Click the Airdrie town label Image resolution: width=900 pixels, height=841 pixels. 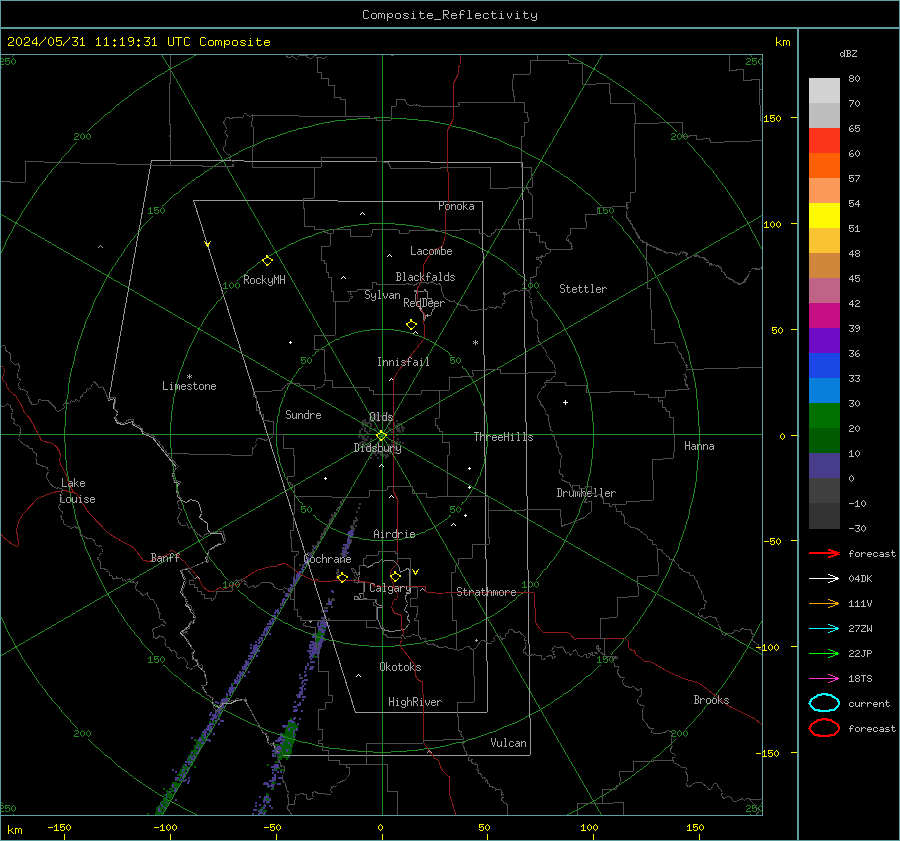(x=394, y=534)
